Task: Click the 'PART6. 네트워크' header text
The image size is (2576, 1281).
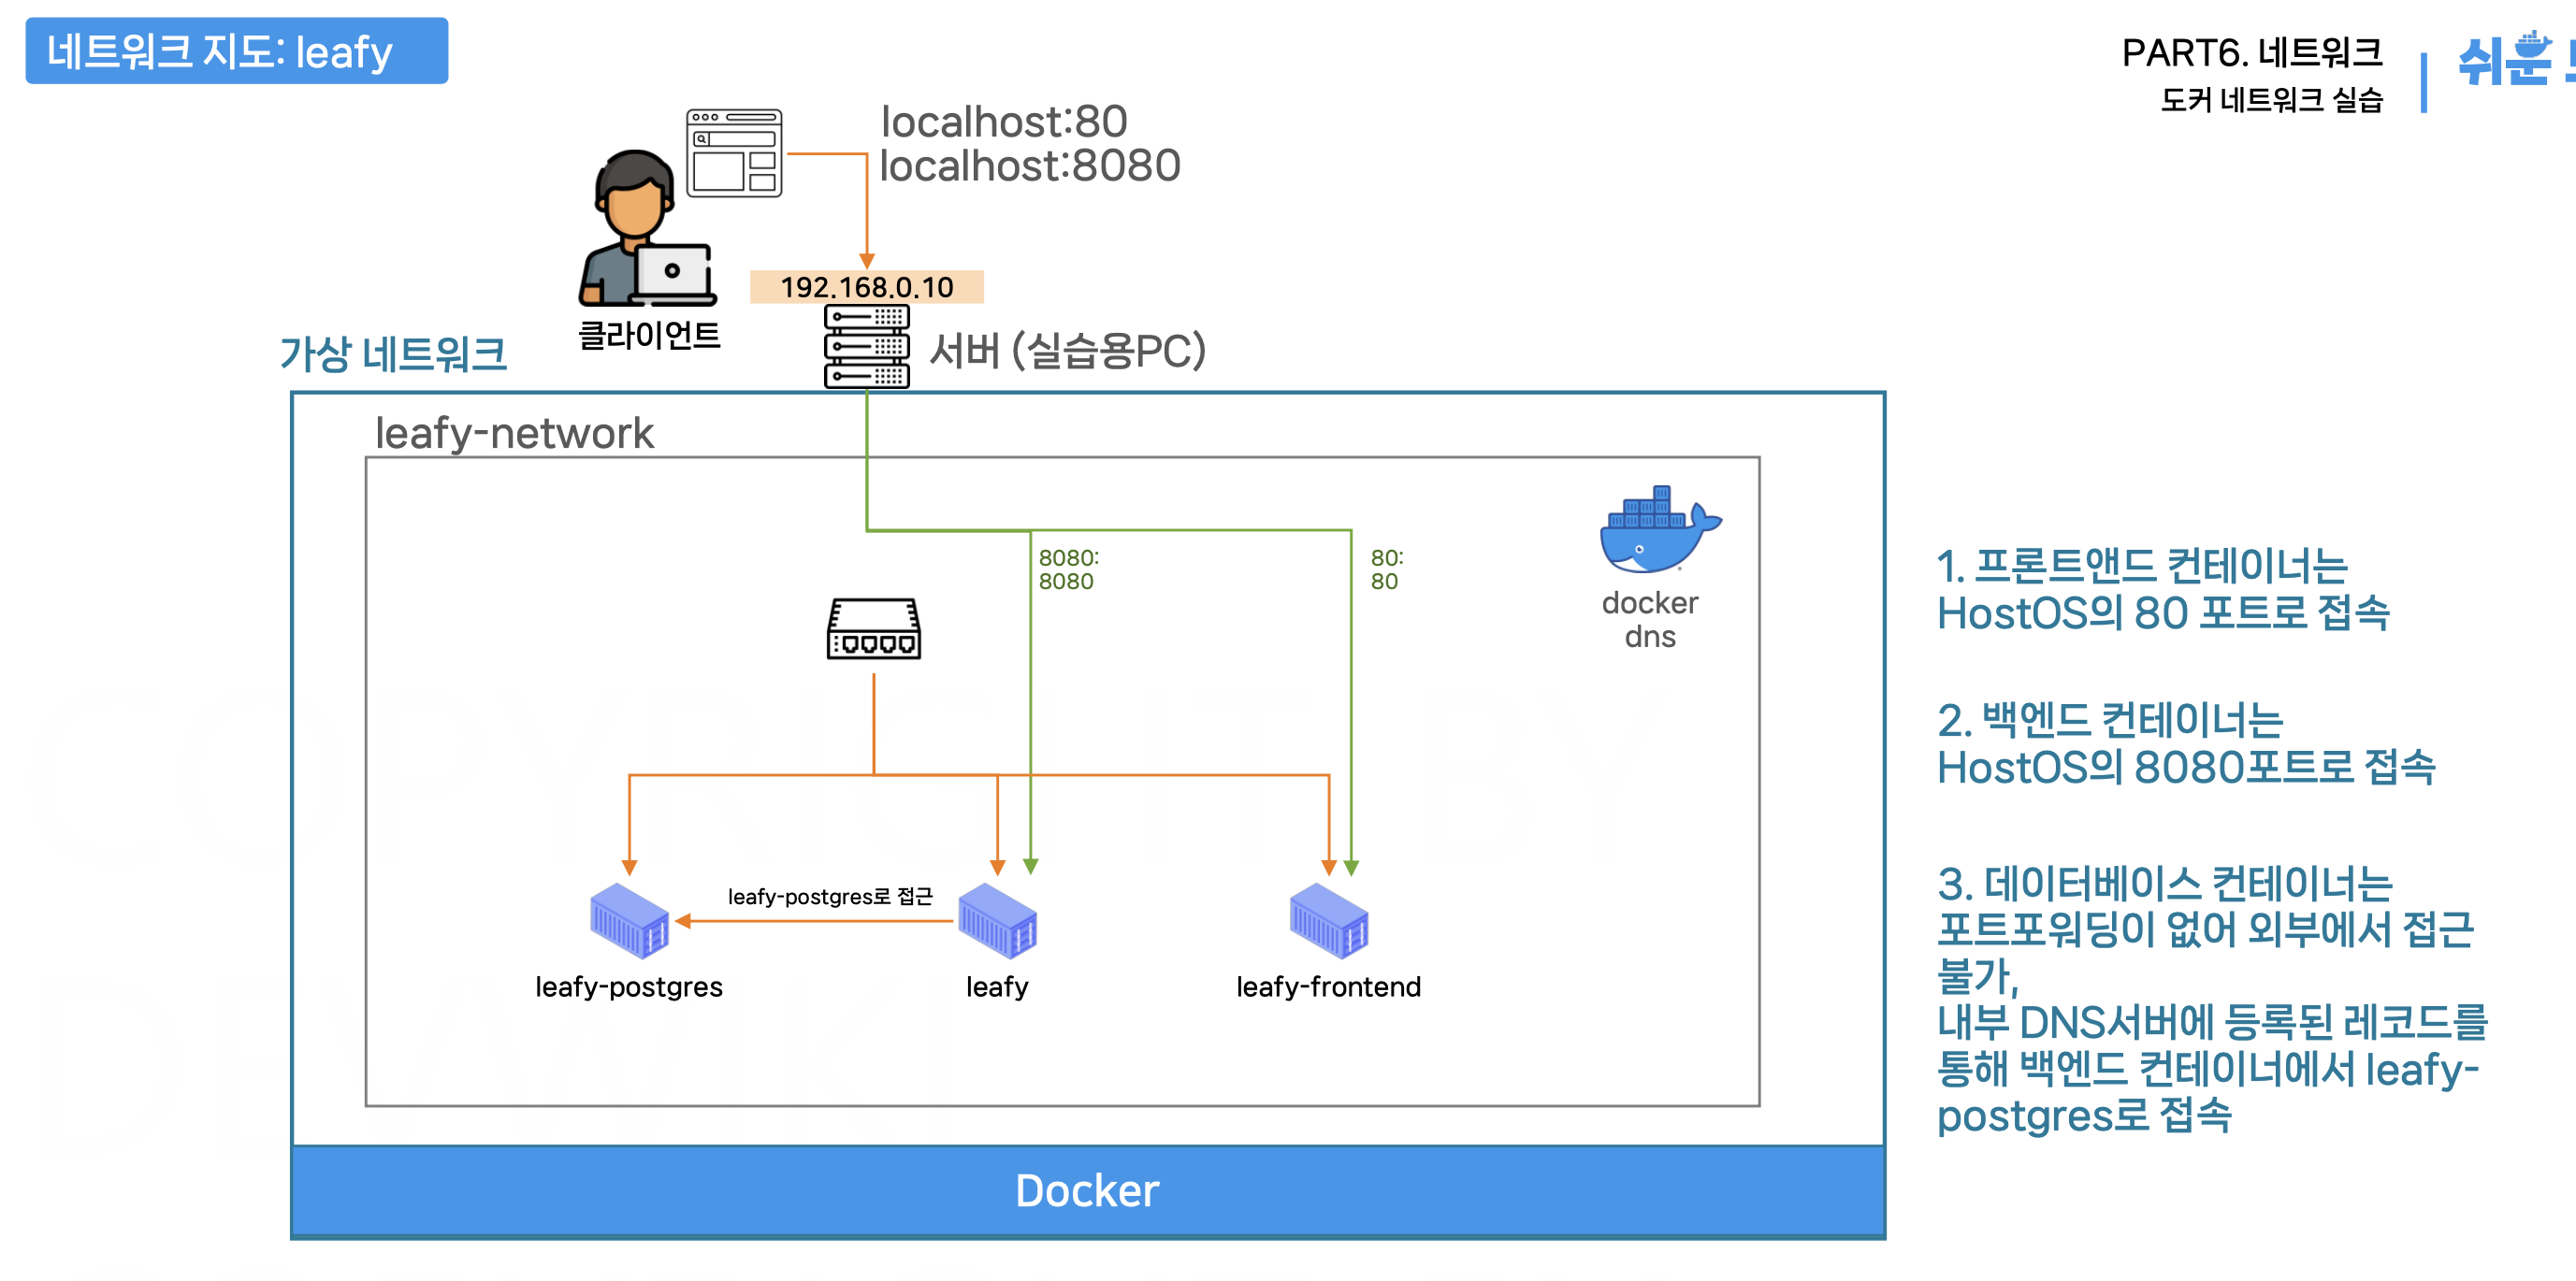Action: pos(2251,53)
